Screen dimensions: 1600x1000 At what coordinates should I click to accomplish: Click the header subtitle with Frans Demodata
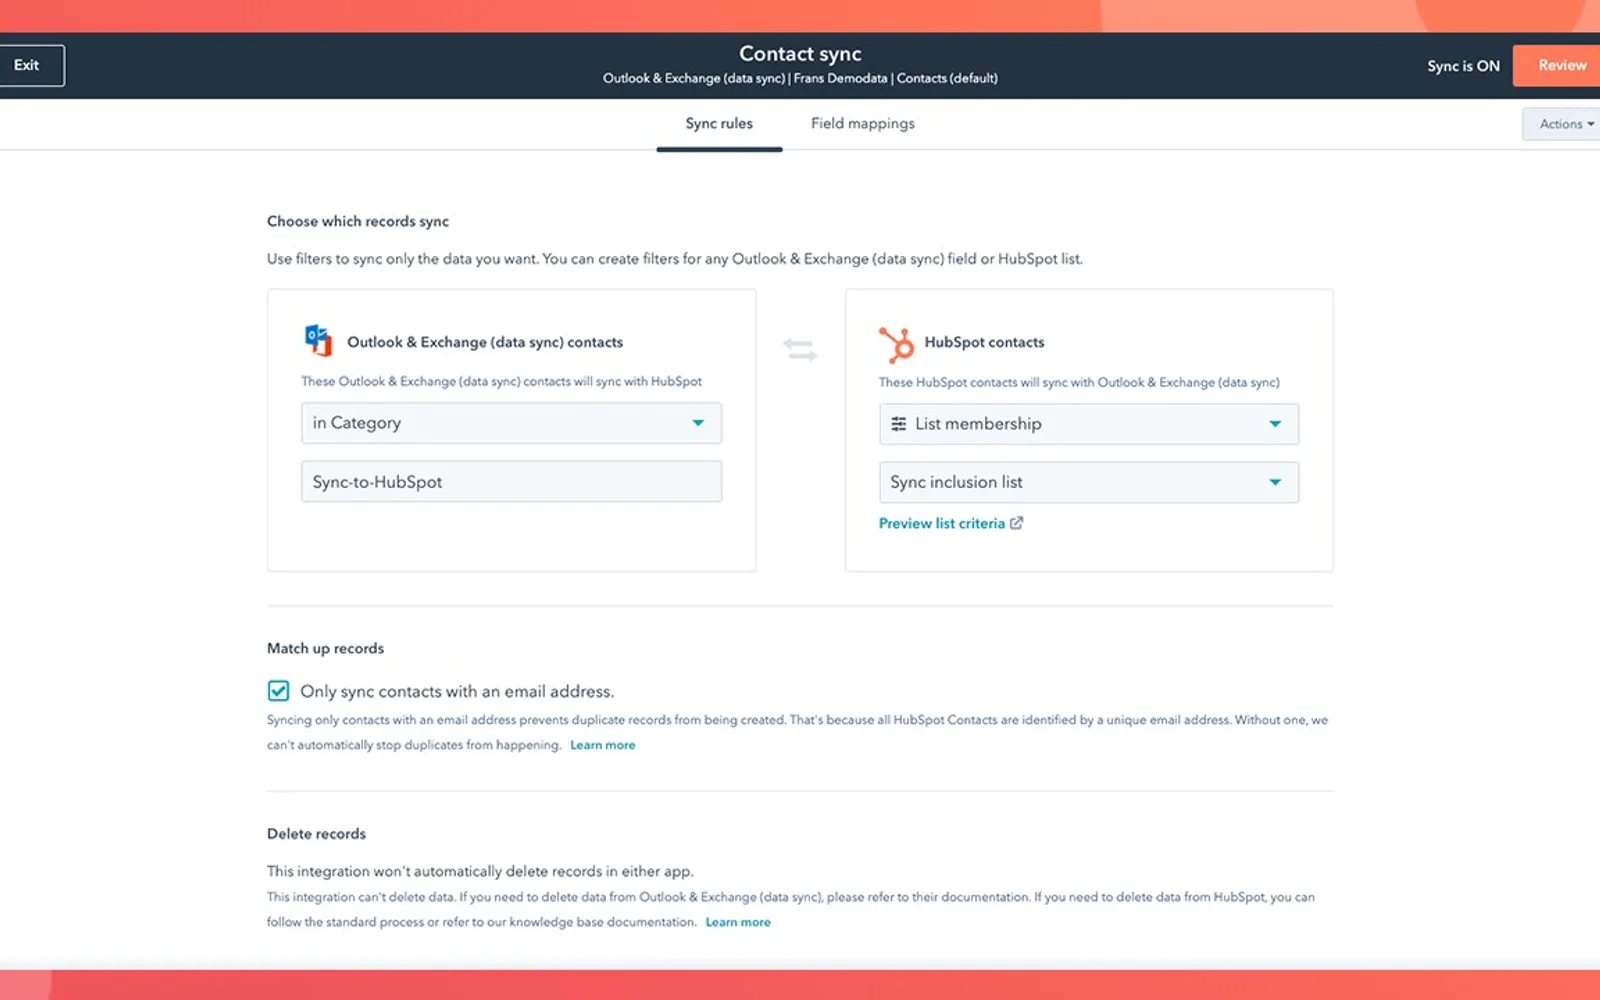(x=800, y=78)
